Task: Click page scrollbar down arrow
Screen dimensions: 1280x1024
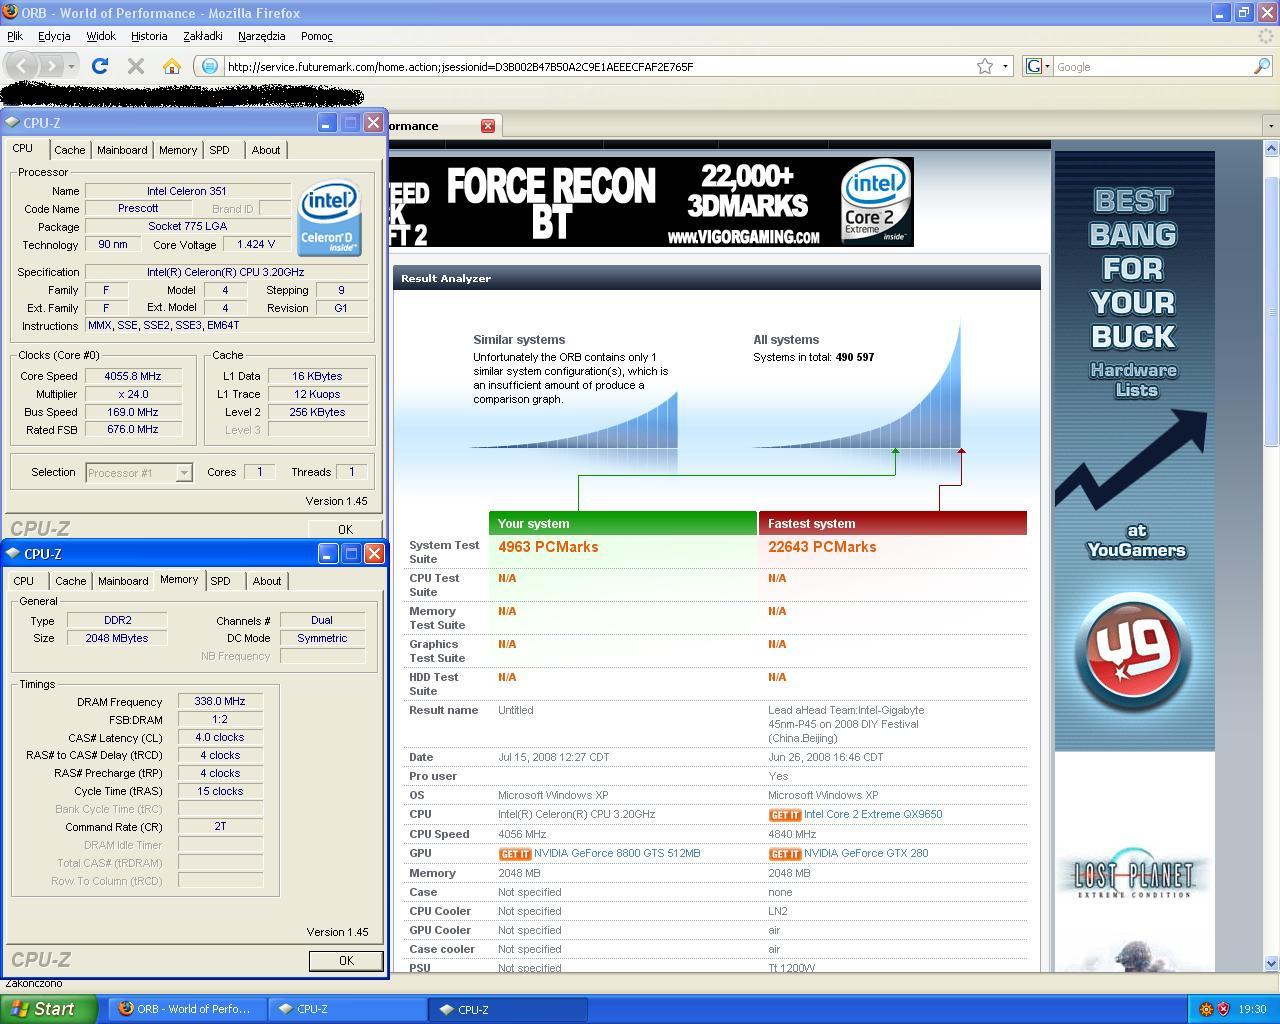Action: point(1271,964)
